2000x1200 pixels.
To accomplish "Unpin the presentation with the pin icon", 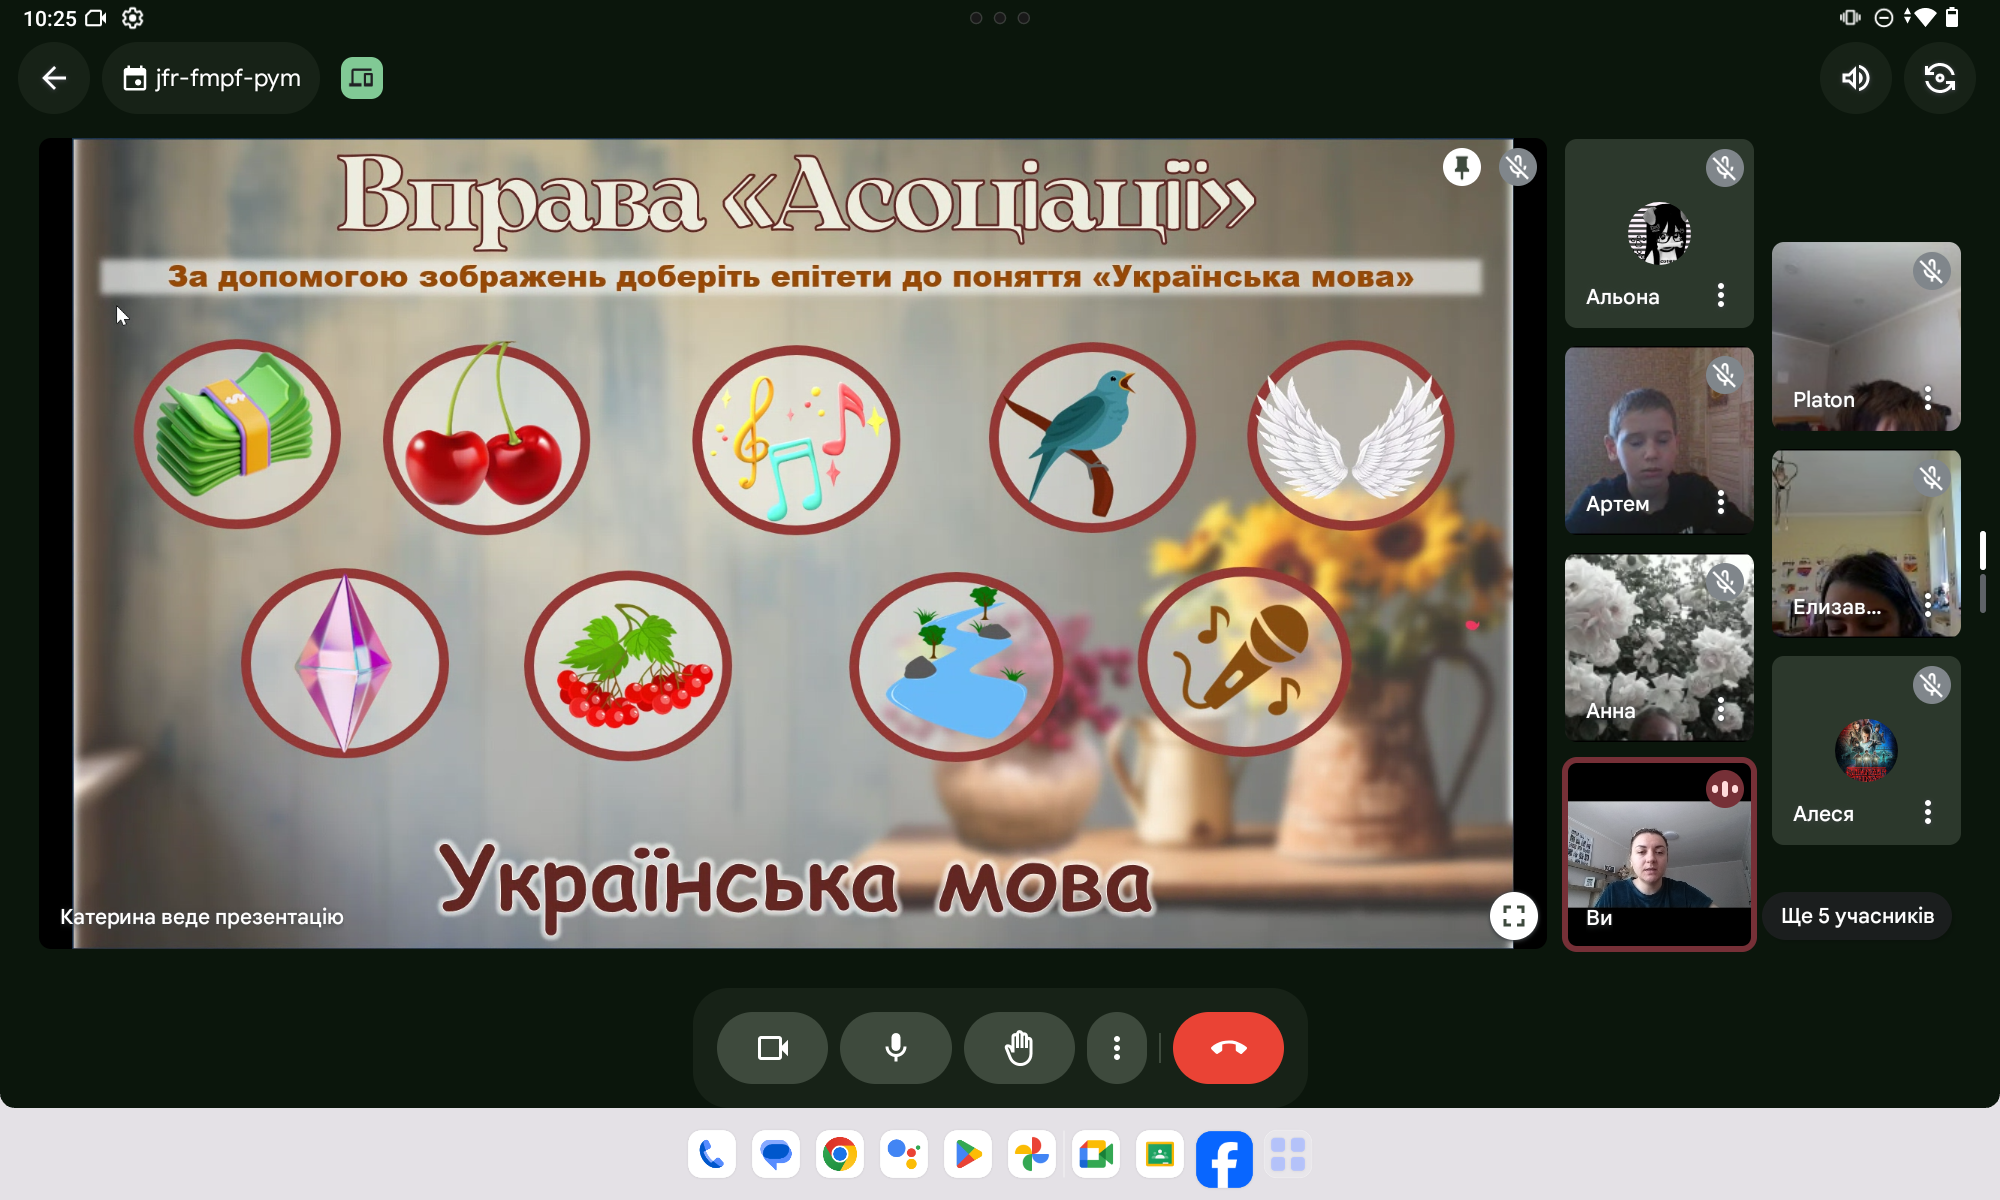I will 1461,167.
